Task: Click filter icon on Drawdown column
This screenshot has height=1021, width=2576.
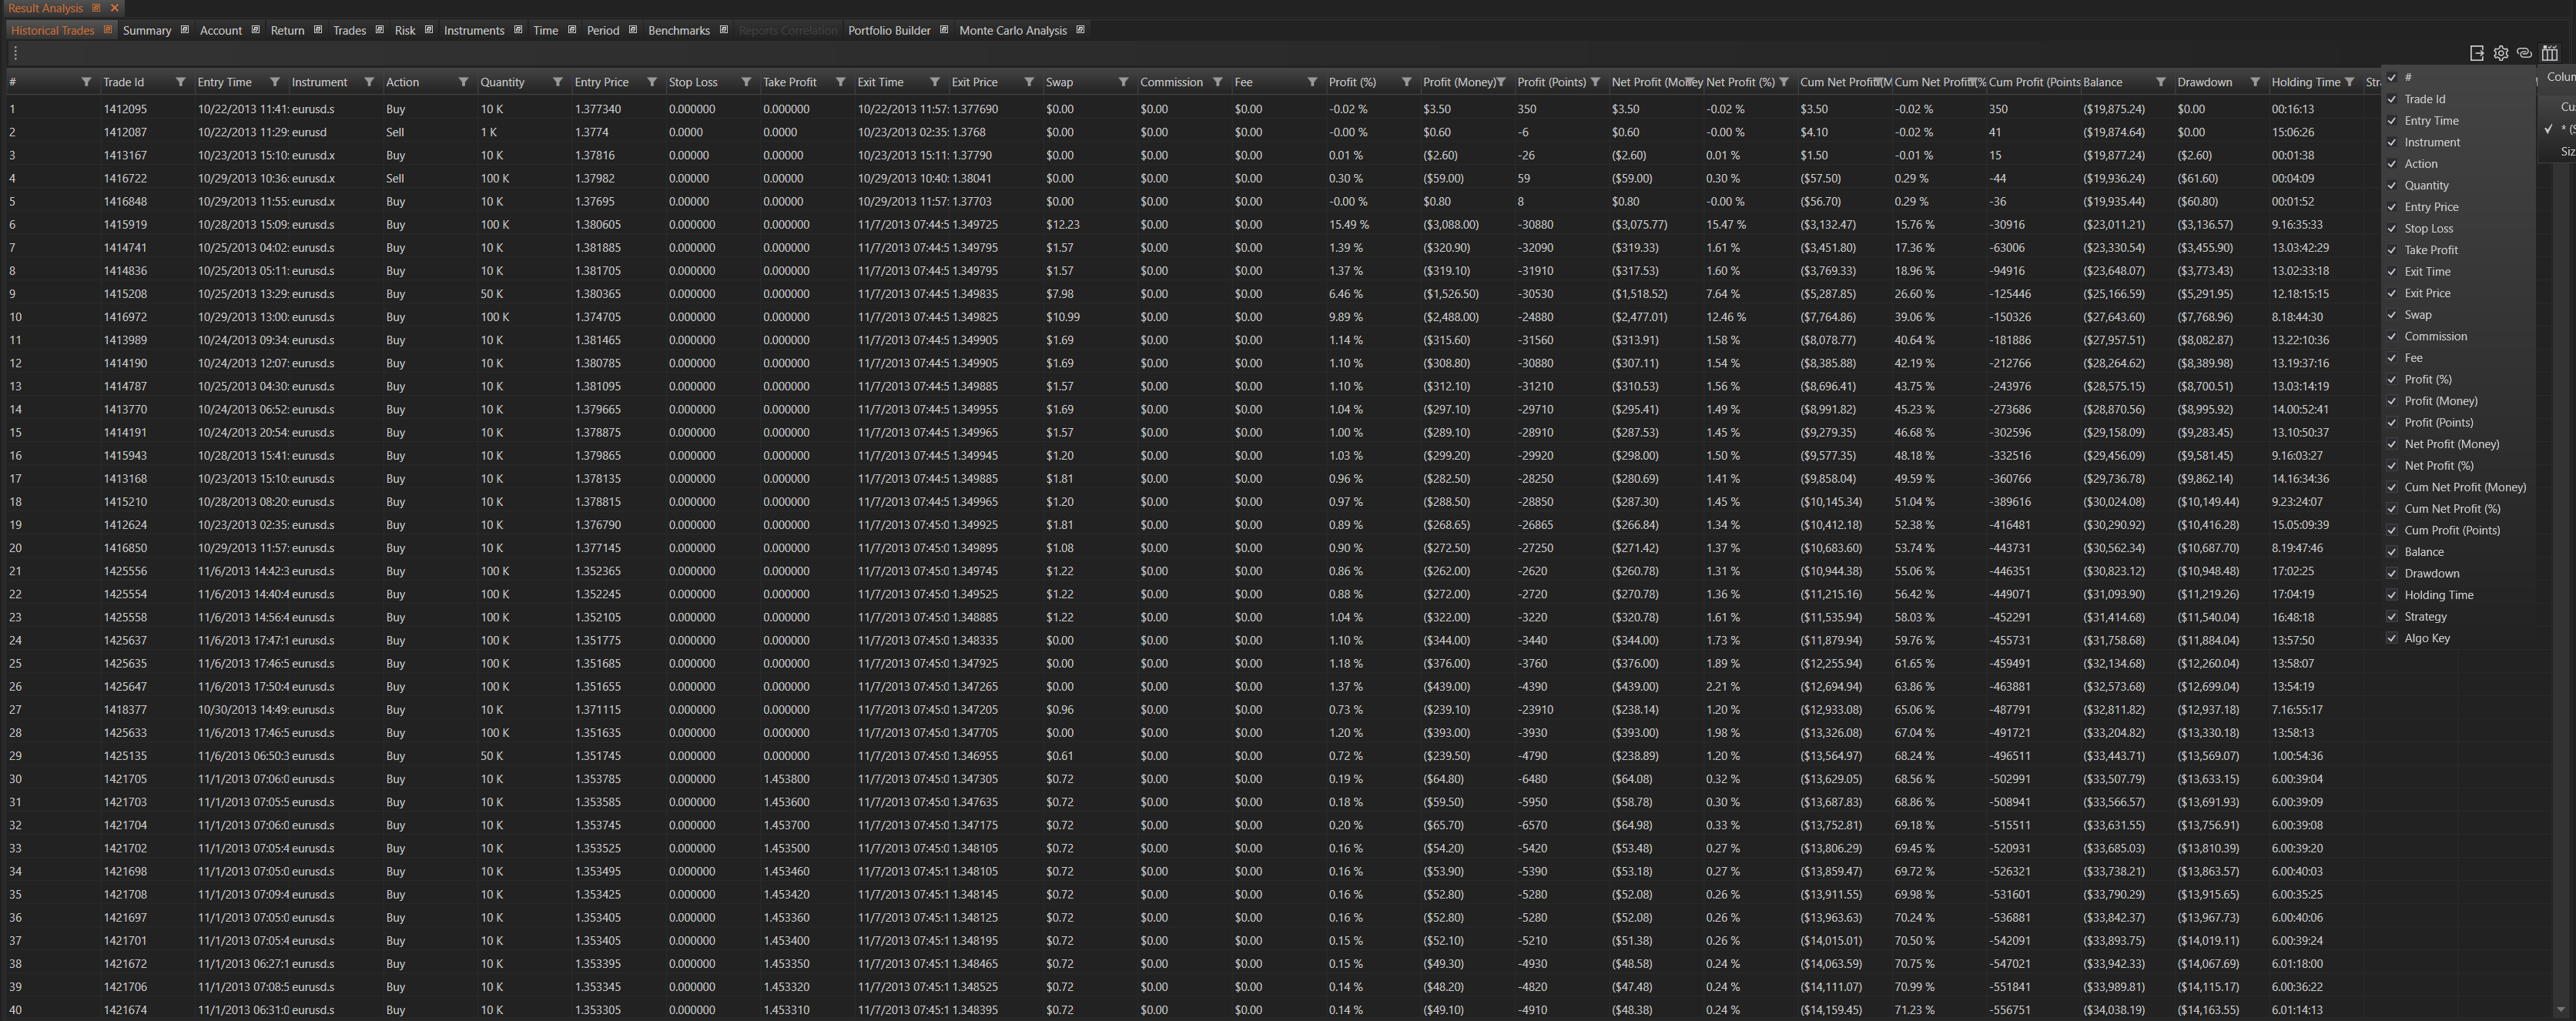Action: coord(2255,82)
